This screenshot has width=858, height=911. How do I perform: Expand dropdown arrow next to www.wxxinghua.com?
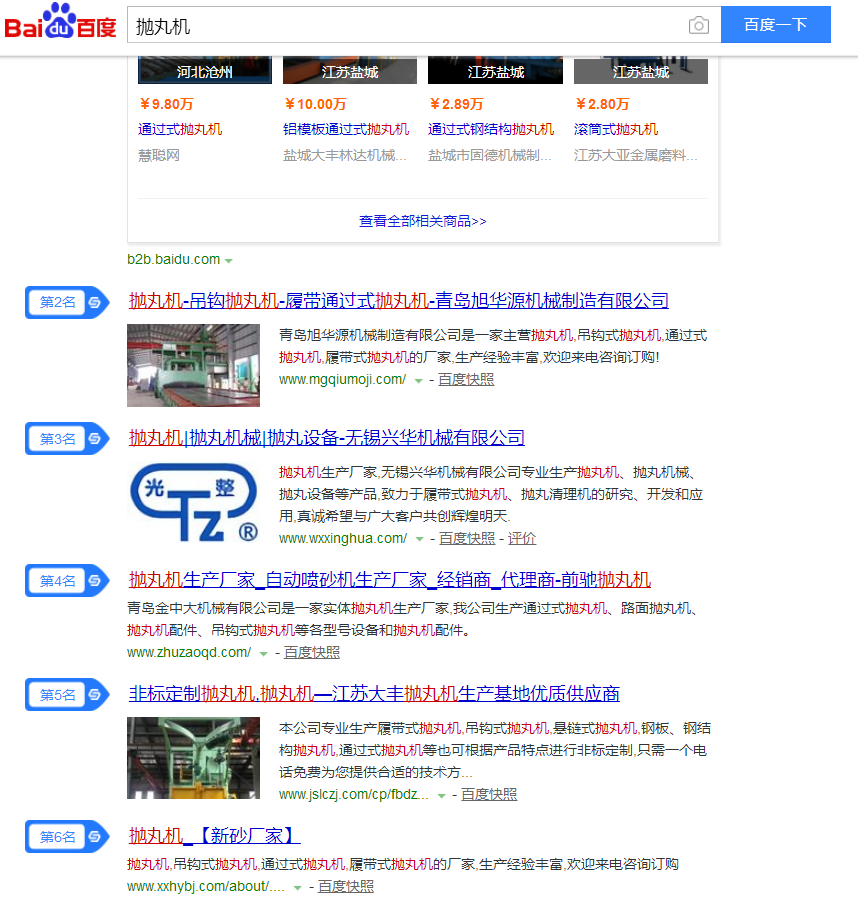point(419,540)
